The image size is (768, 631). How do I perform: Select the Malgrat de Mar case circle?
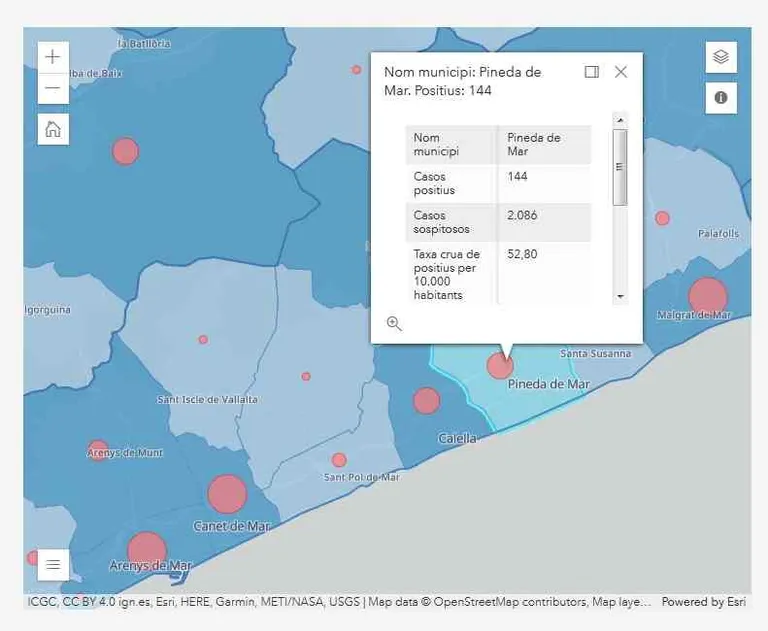(x=708, y=297)
